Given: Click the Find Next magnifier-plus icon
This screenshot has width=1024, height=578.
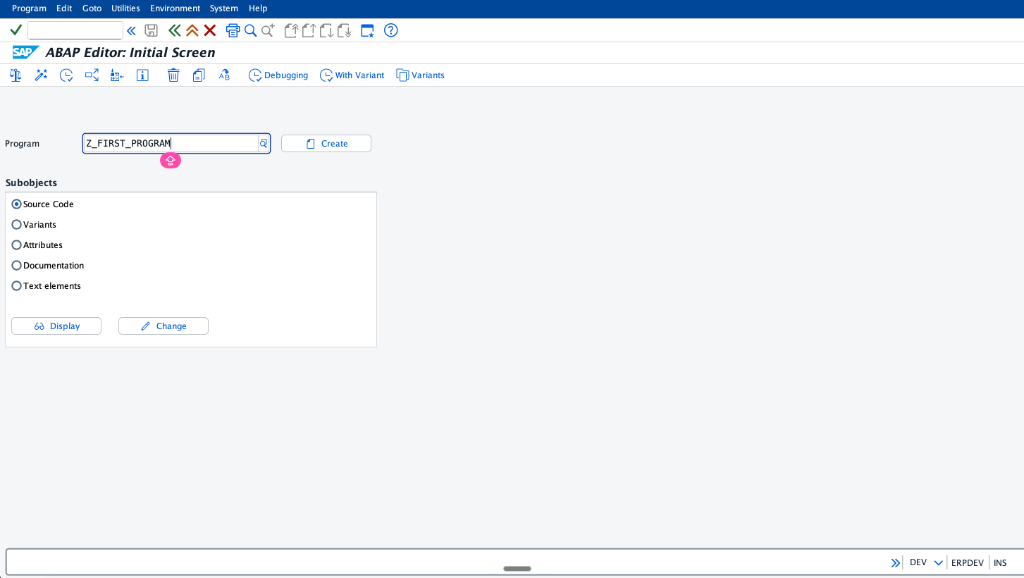Looking at the screenshot, I should click(x=268, y=31).
